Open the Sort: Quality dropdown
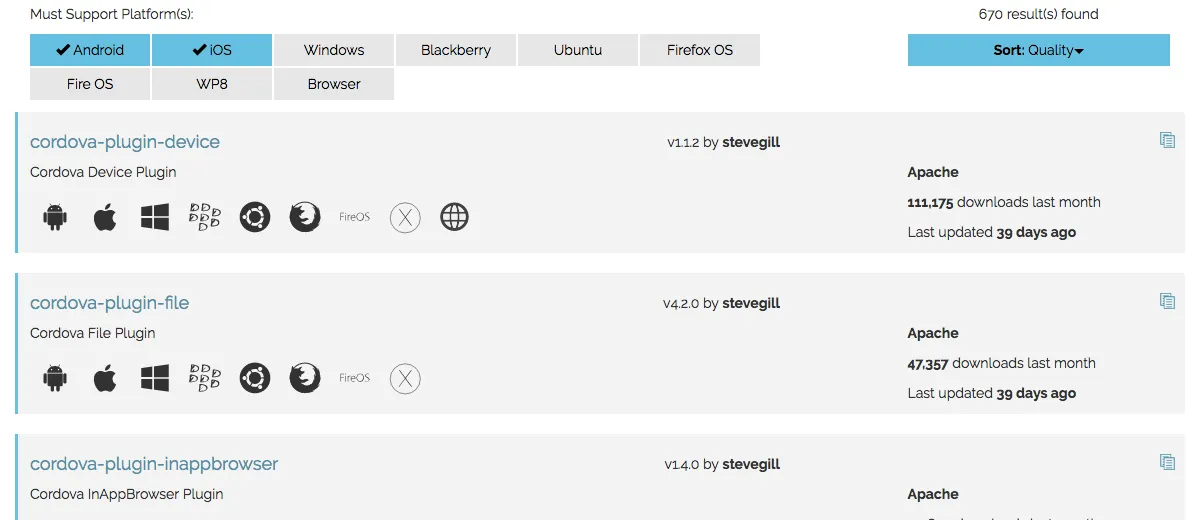Viewport: 1198px width, 520px height. (1038, 50)
